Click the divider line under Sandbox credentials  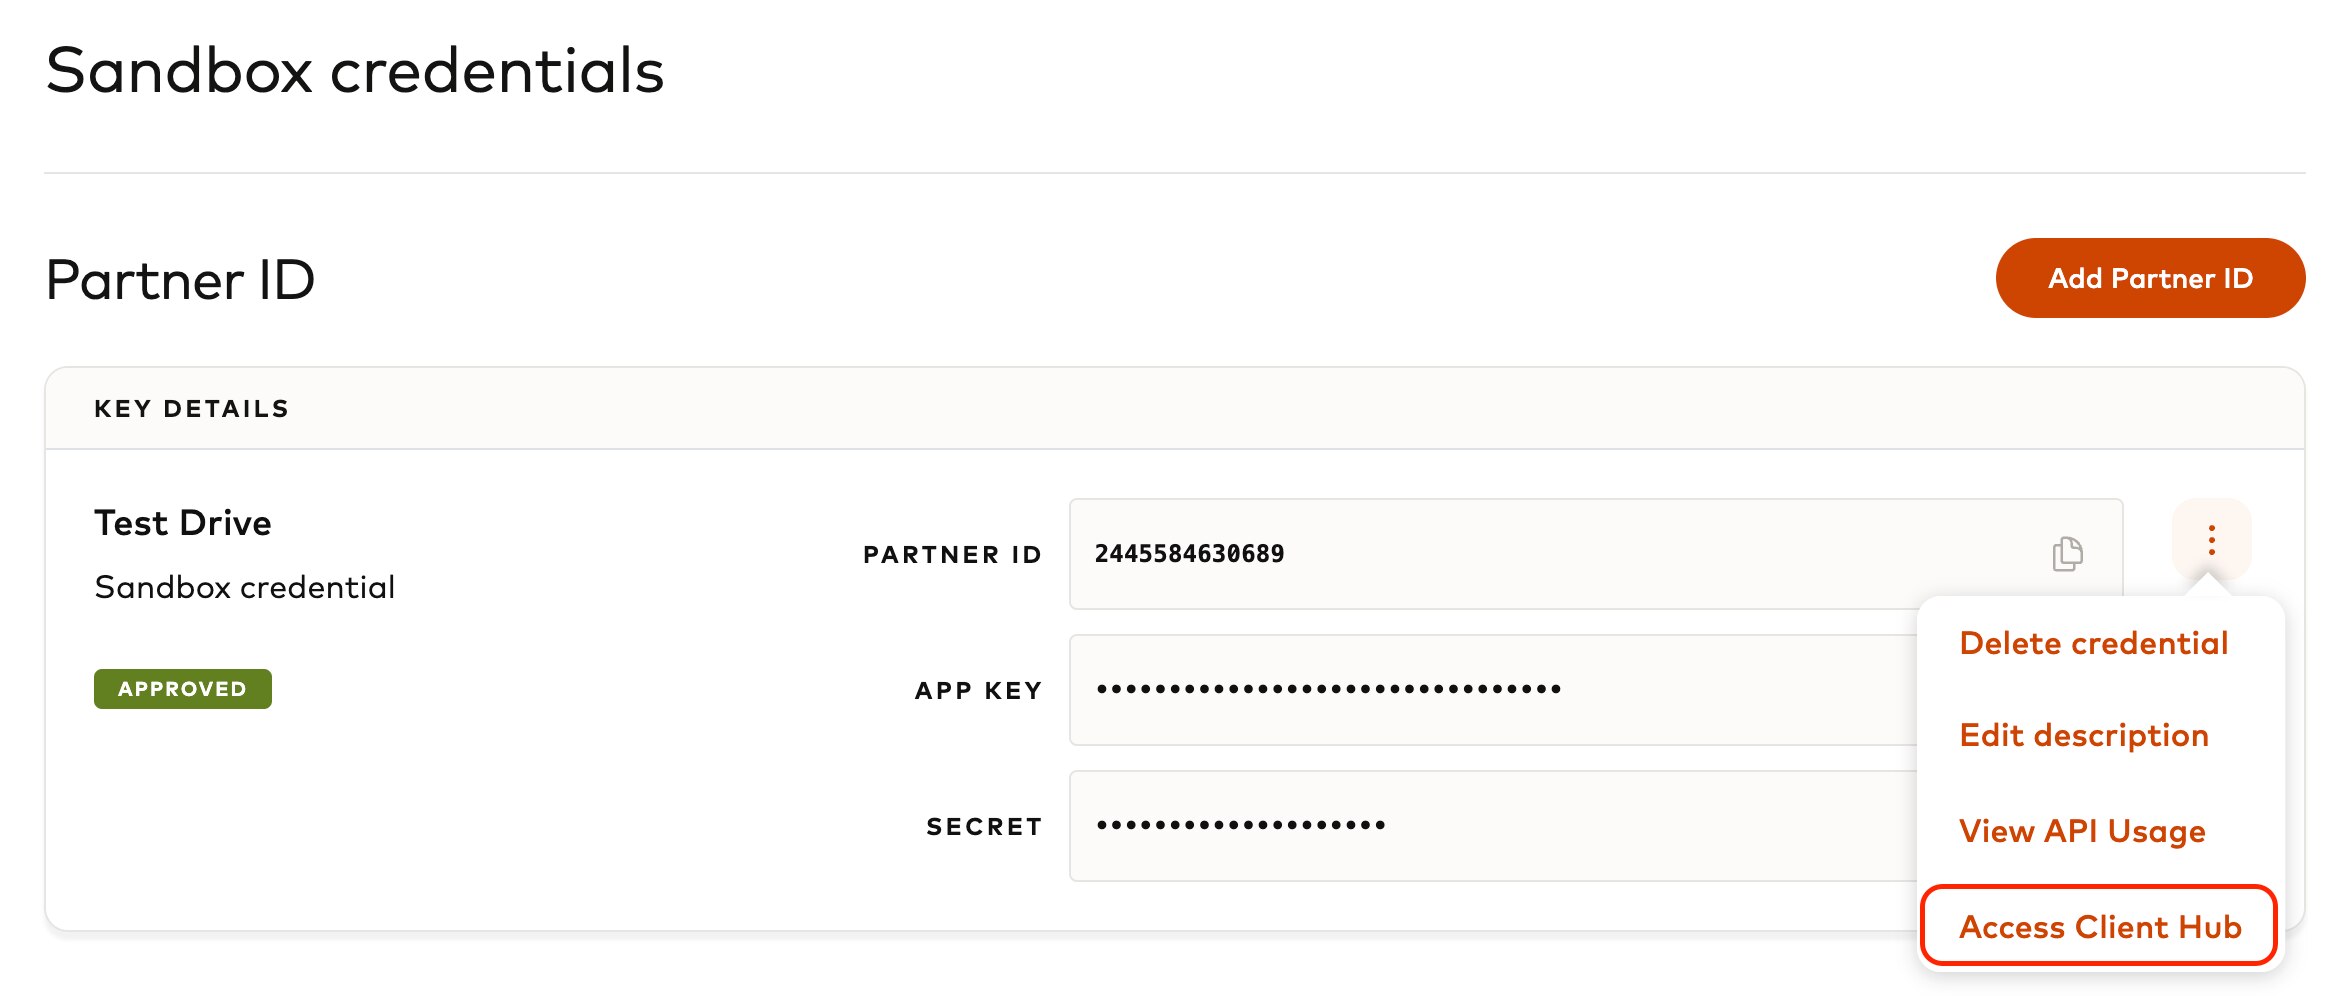(1174, 173)
